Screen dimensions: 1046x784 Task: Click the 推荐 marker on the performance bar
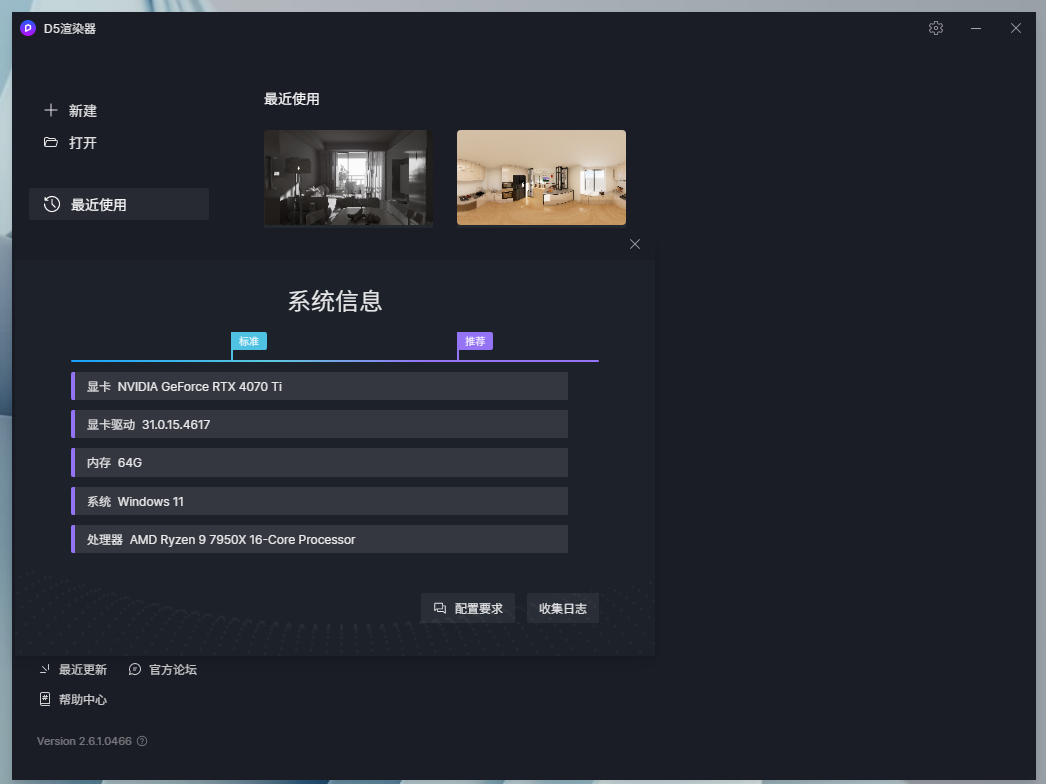pos(475,342)
